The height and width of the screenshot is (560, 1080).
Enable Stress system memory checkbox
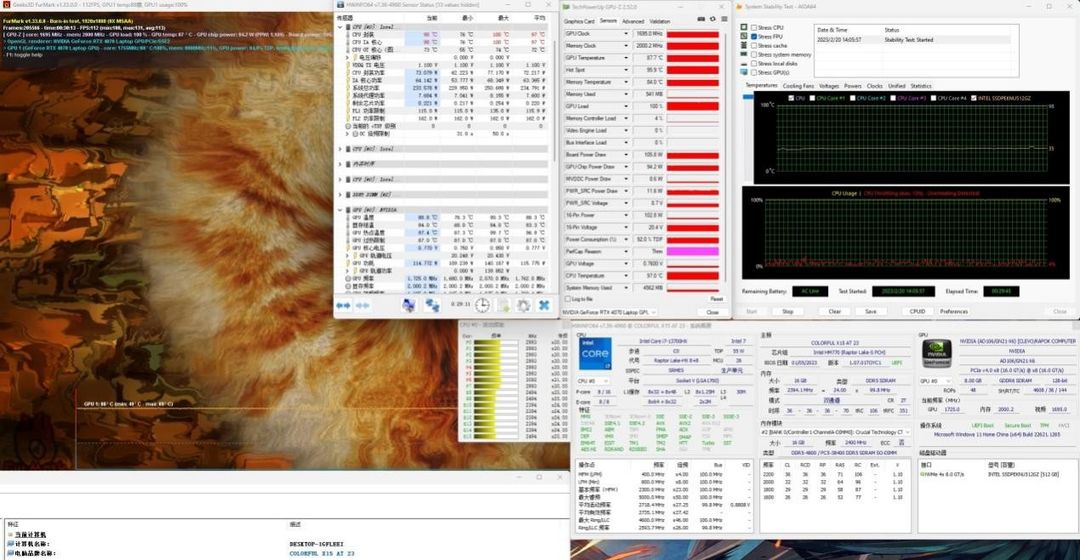pos(754,54)
